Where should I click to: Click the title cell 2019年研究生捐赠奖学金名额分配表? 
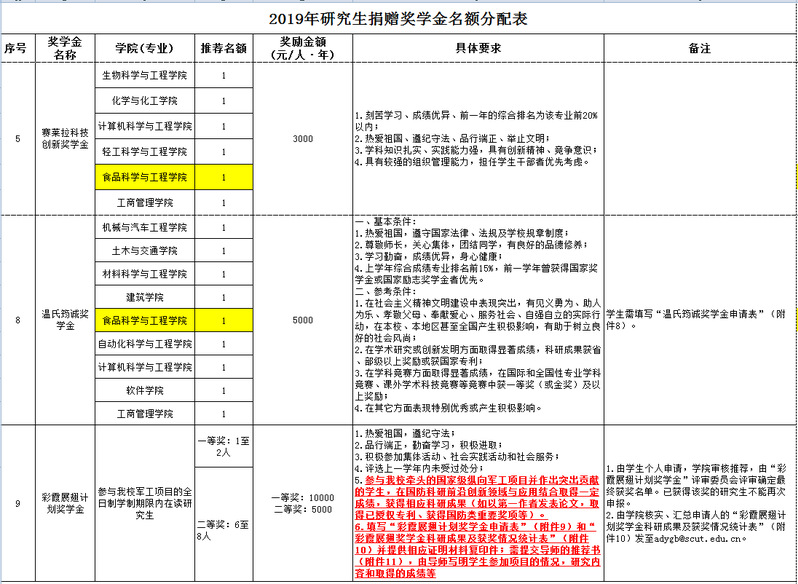pos(398,18)
